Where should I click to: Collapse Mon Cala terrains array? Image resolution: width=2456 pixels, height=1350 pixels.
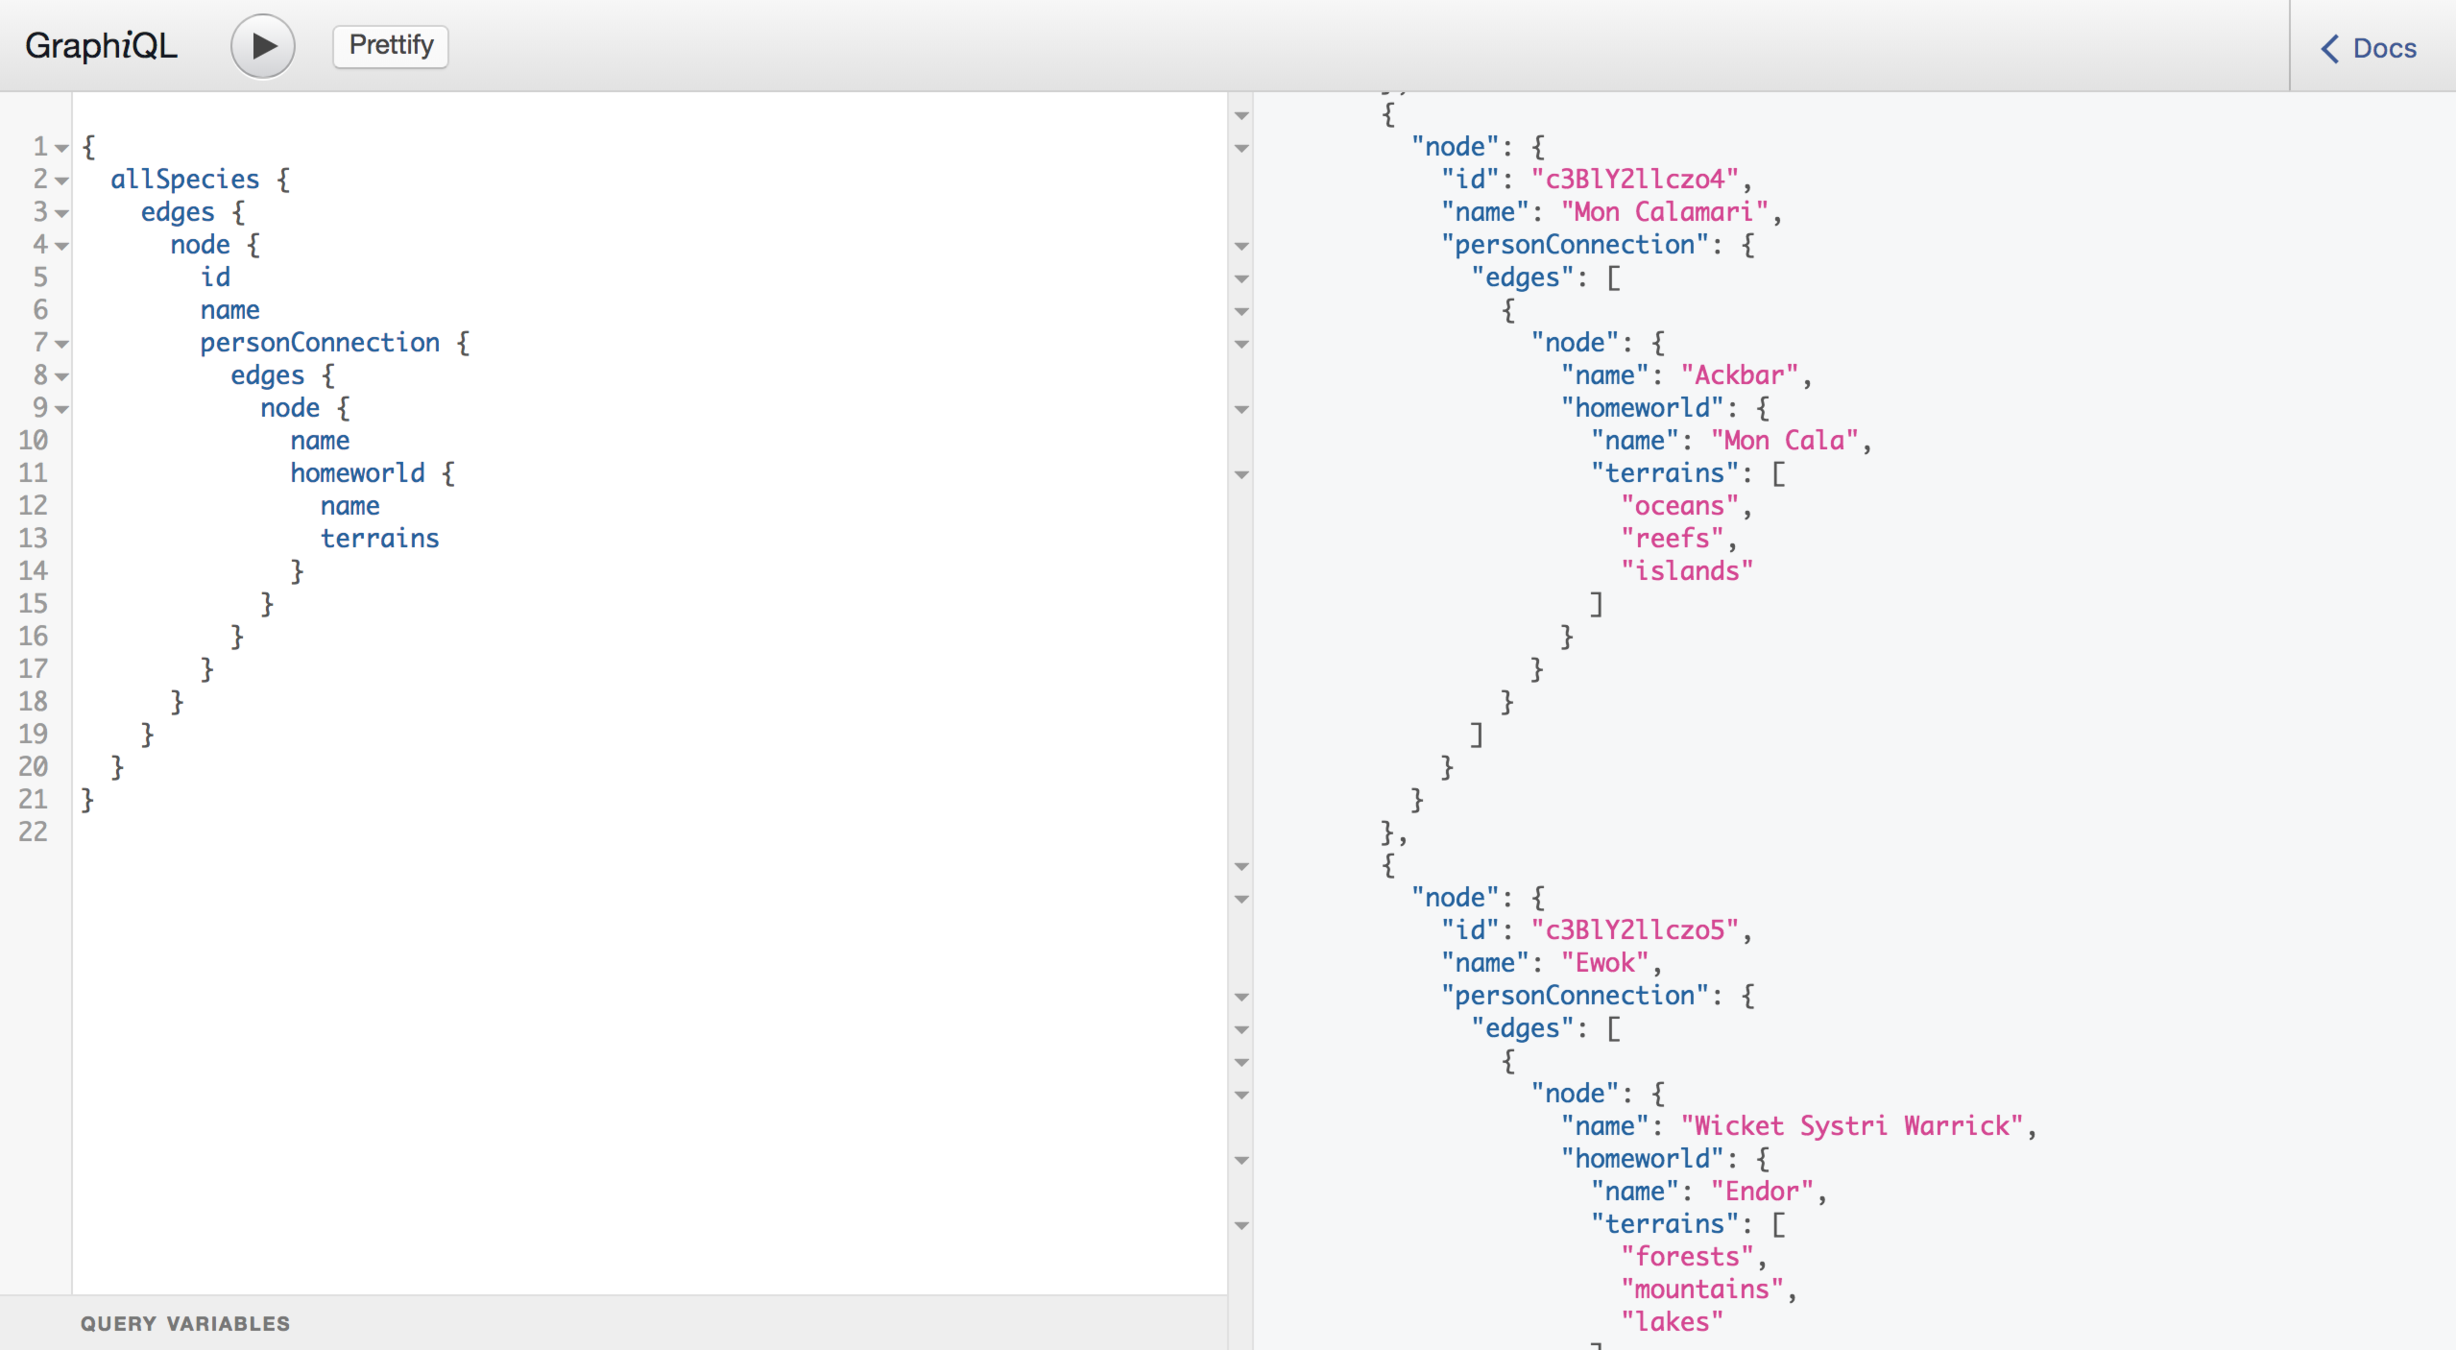[1242, 475]
